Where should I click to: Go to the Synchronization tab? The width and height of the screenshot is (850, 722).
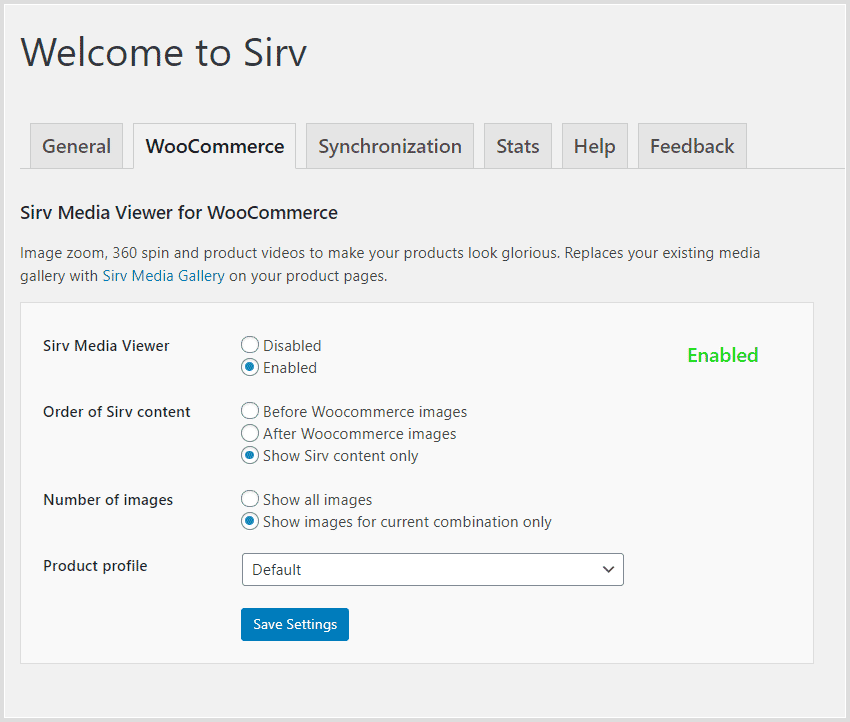[x=390, y=146]
